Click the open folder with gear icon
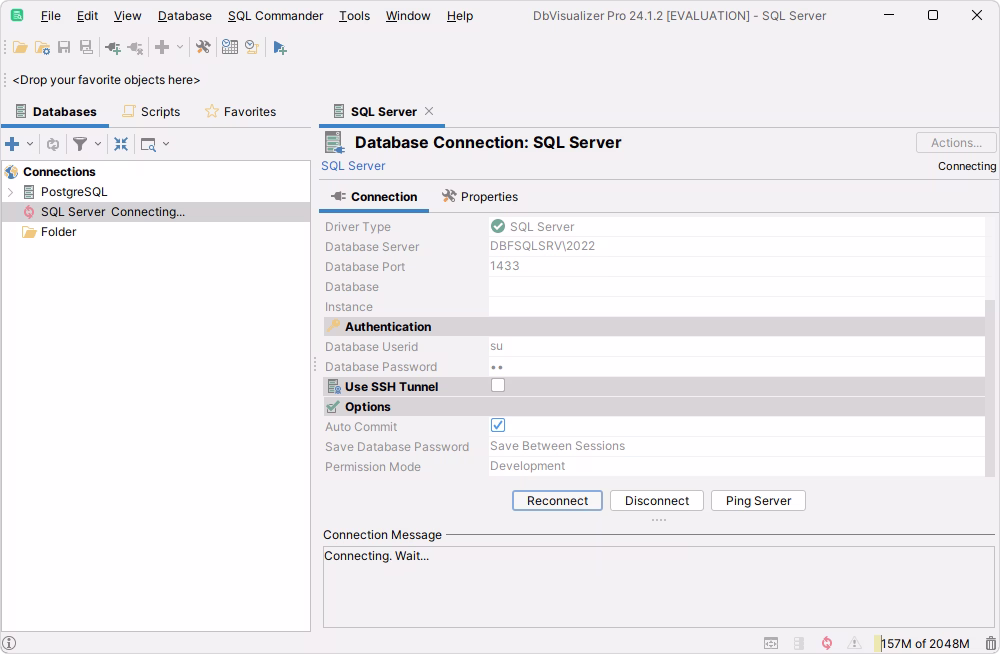Viewport: 1000px width, 654px height. [42, 47]
